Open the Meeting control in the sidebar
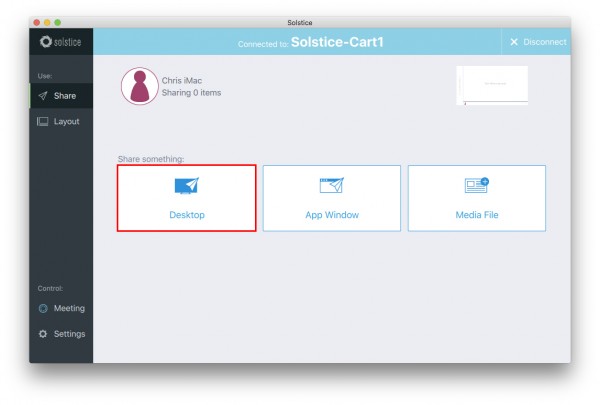 (x=61, y=308)
